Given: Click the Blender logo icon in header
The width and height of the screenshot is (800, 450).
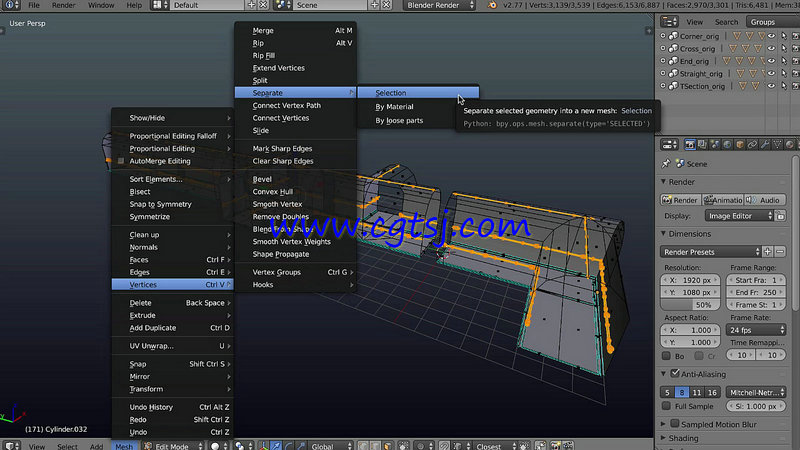Looking at the screenshot, I should pos(492,5).
